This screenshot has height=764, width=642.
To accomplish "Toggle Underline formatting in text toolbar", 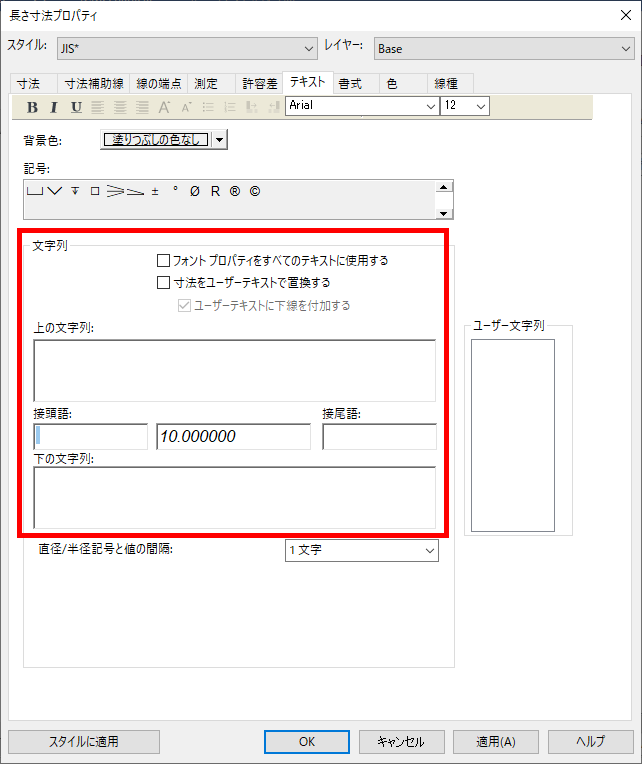I will (76, 107).
